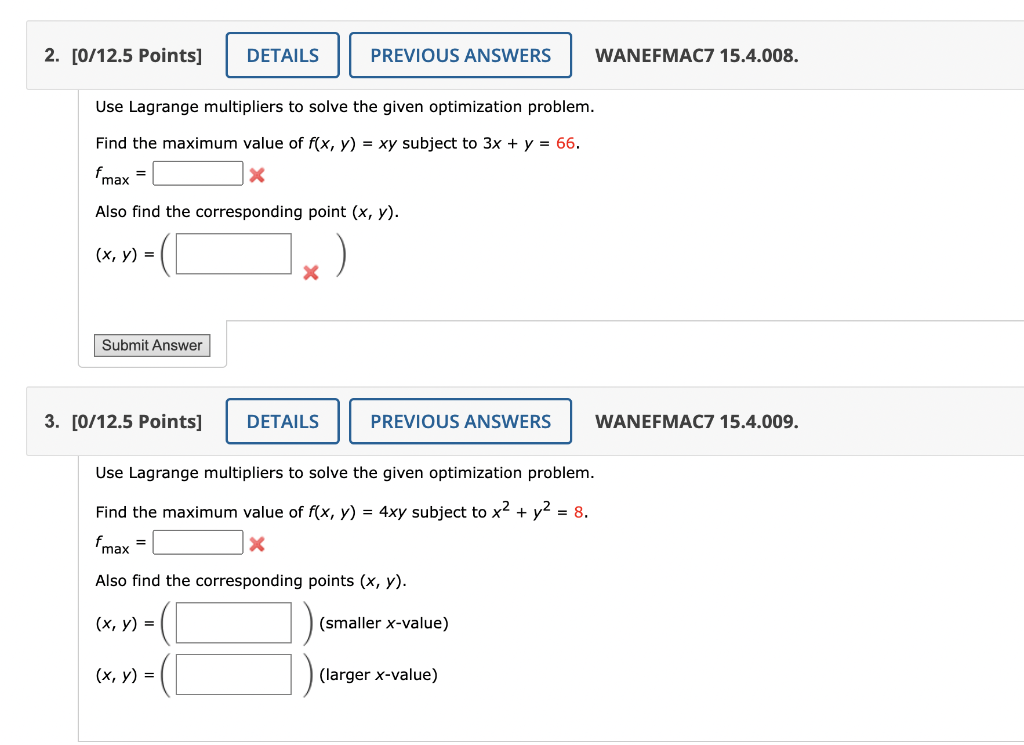Click the red X below the (x, y) answer box in question 2
This screenshot has width=1024, height=745.
click(x=310, y=272)
